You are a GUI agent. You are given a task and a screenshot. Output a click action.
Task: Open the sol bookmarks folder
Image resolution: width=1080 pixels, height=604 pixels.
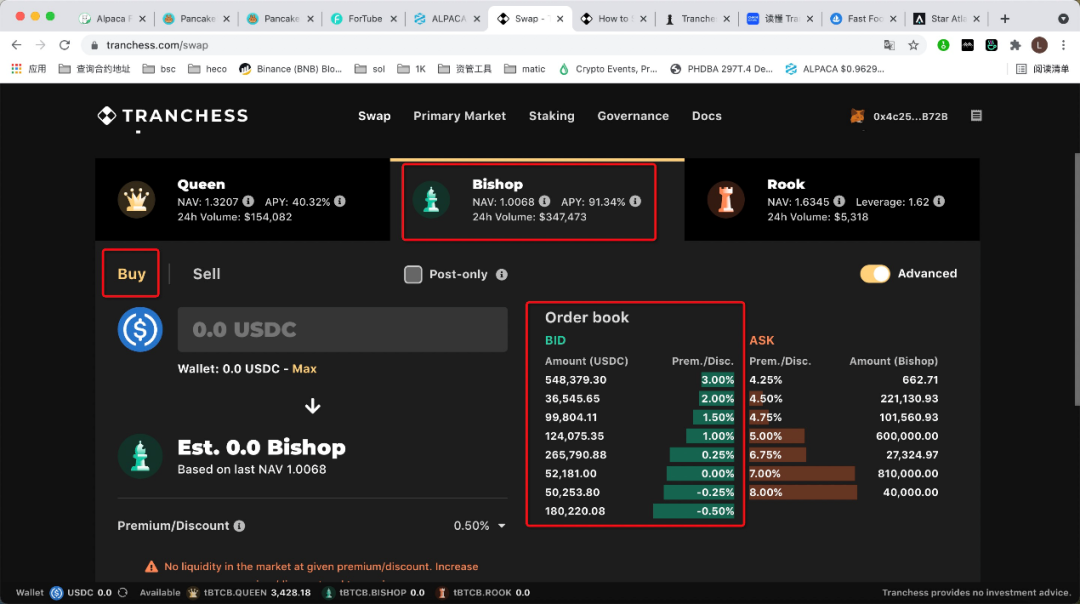[370, 69]
